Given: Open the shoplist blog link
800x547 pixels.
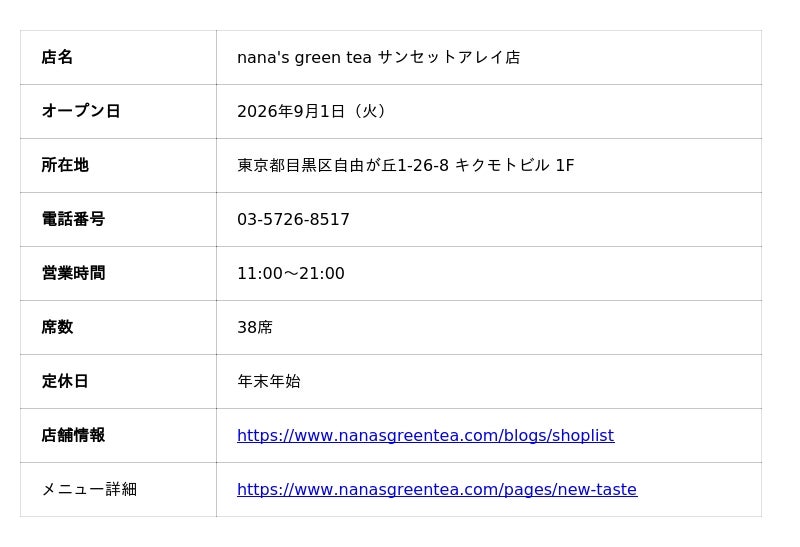Looking at the screenshot, I should coord(426,435).
